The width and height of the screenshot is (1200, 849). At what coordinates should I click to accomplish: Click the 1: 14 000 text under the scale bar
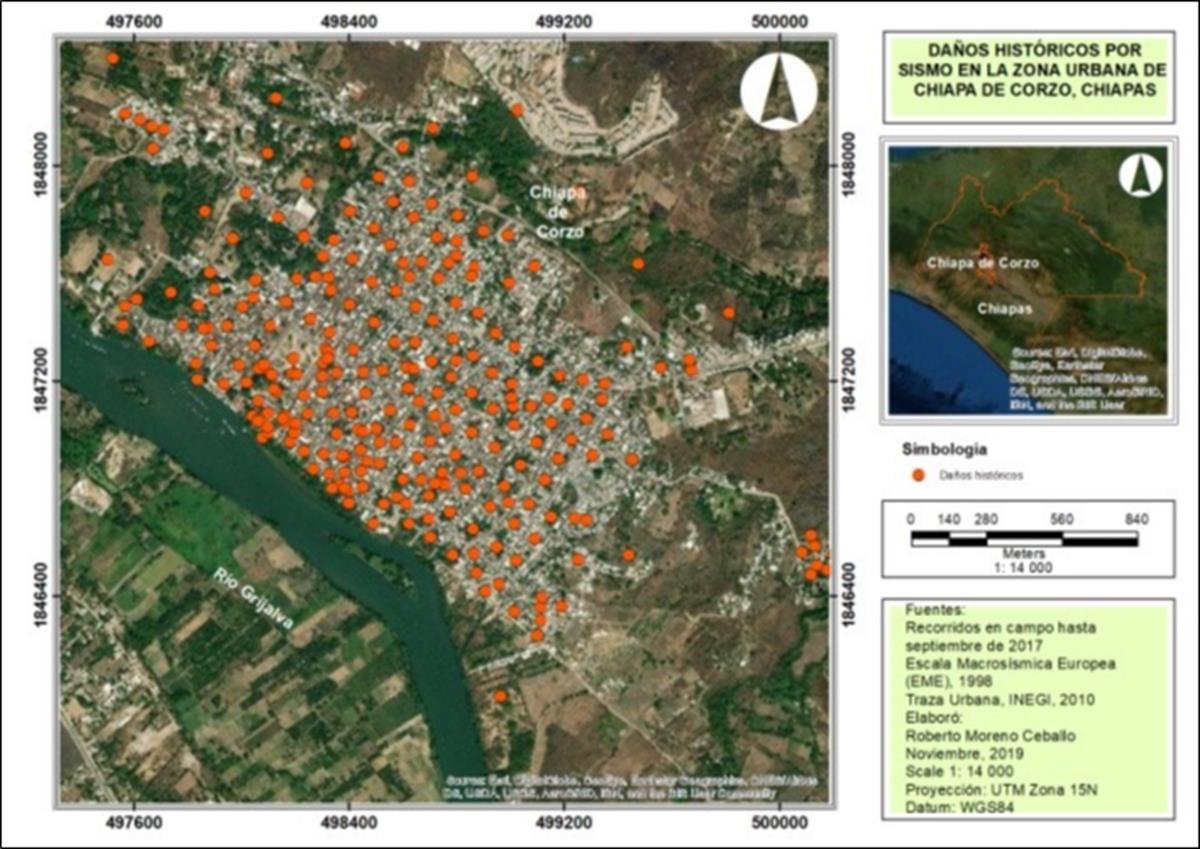point(1024,566)
